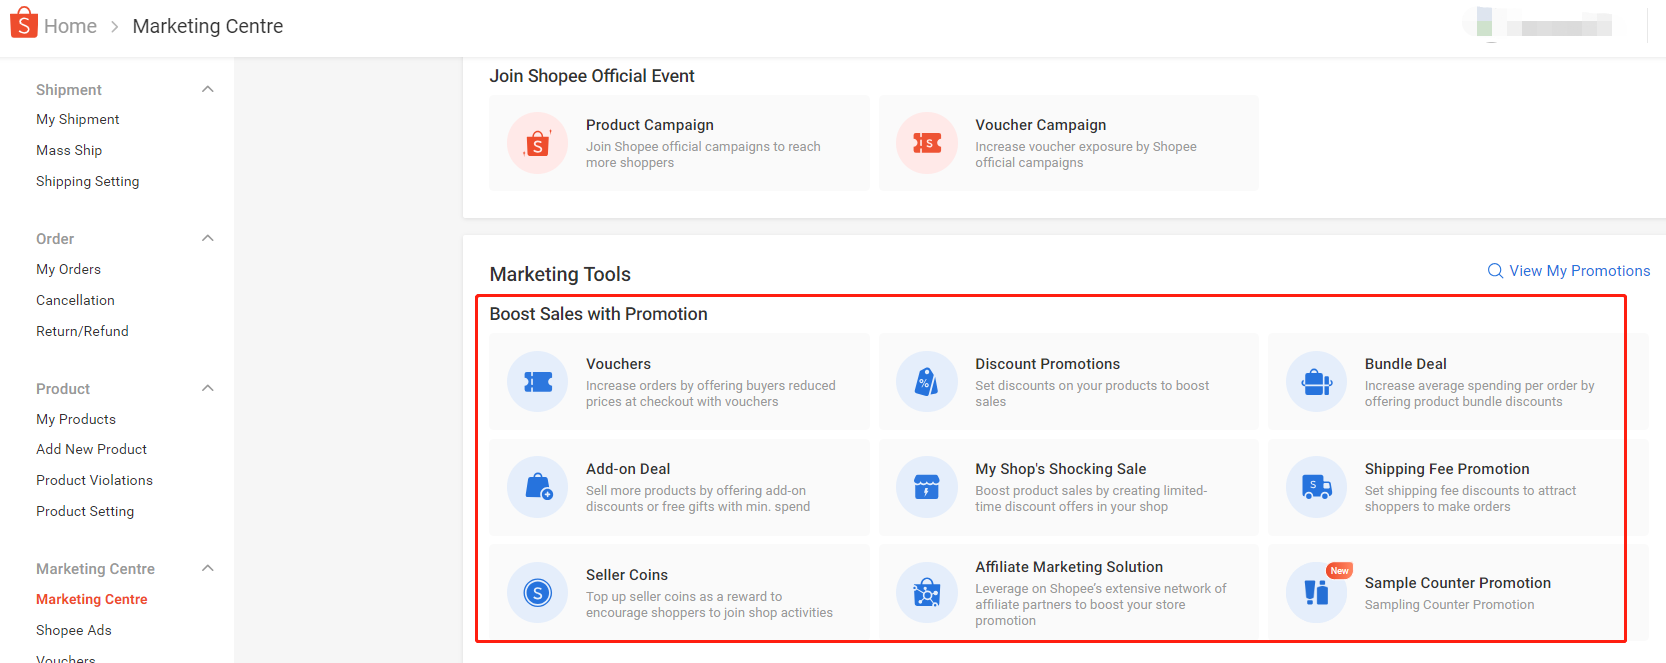Open My Products in sidebar
This screenshot has height=663, width=1666.
pos(76,419)
